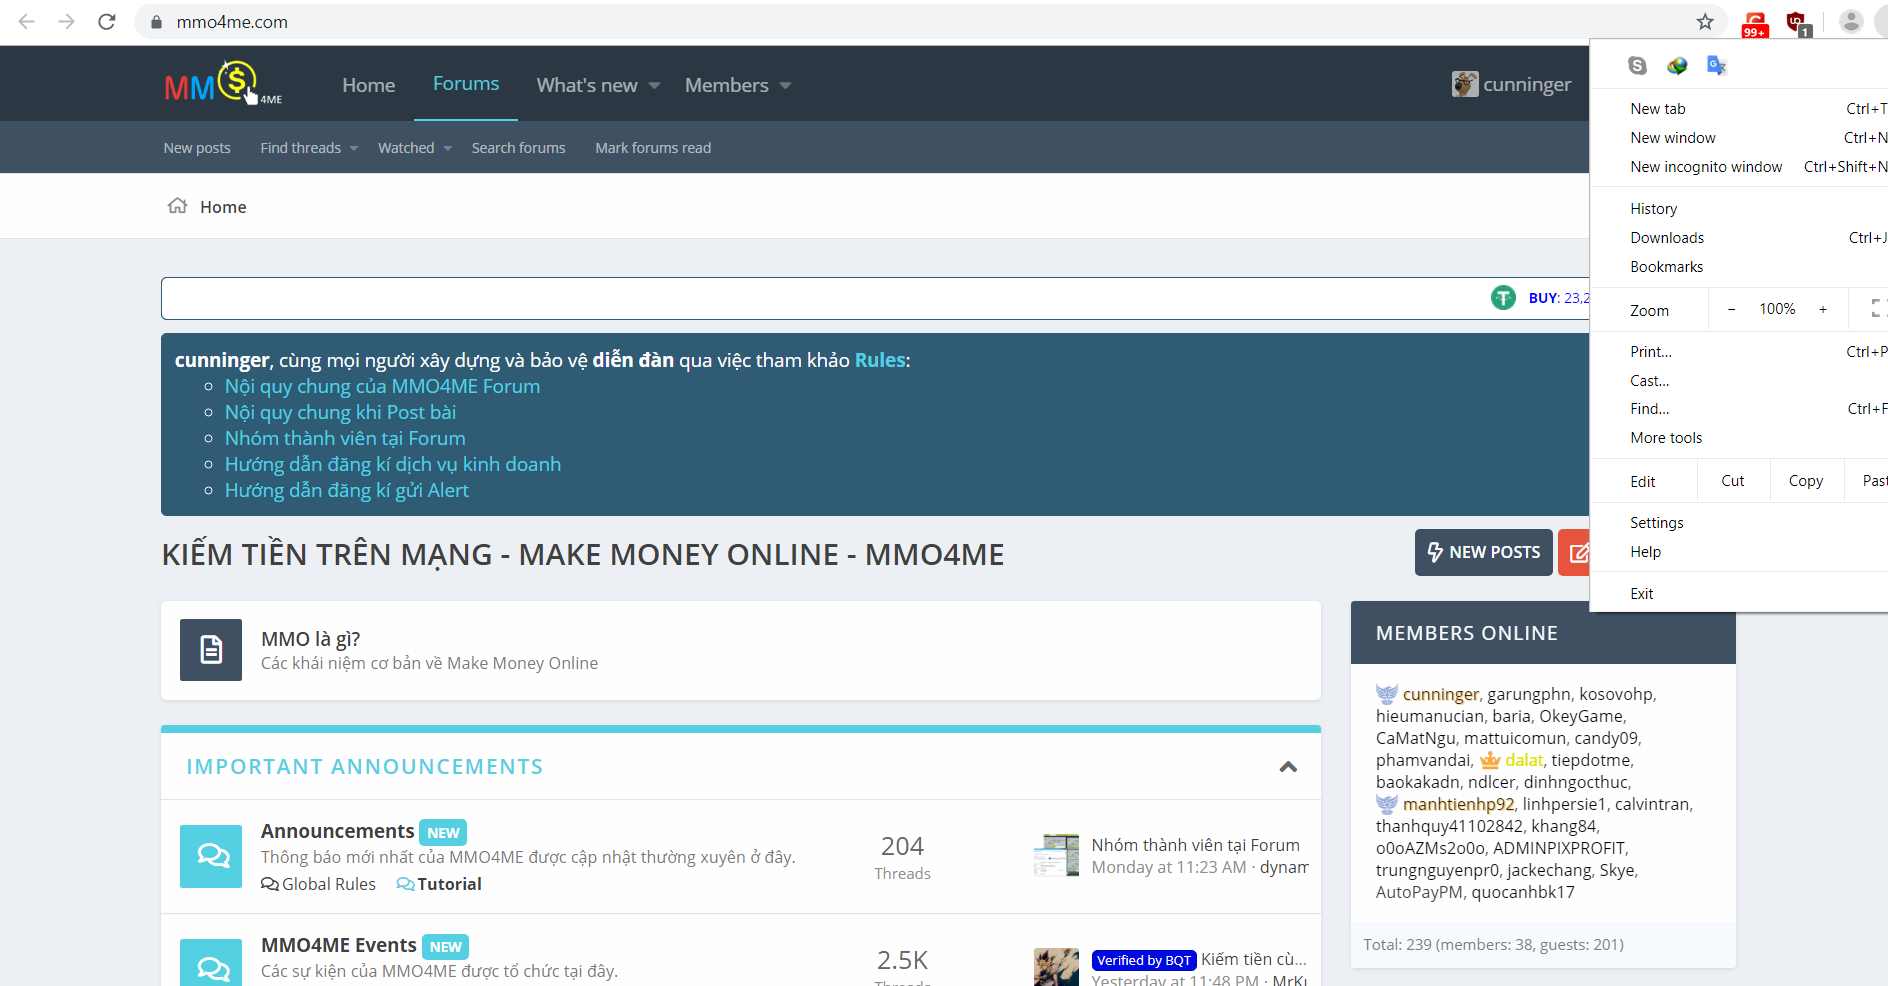Reload the mmo4me.com page

(x=107, y=22)
